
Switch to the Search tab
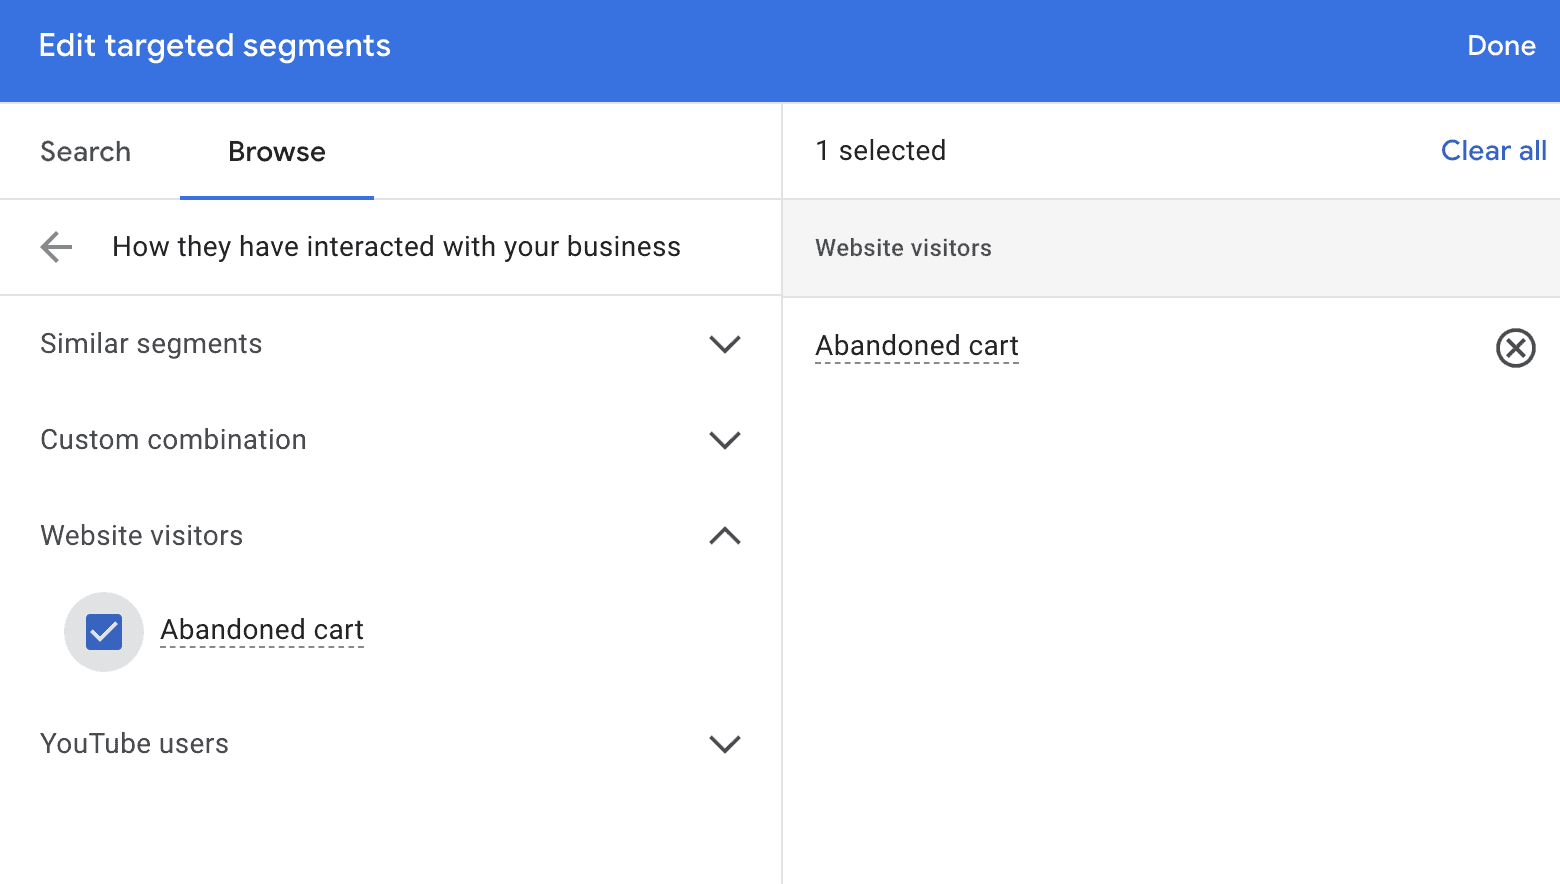(86, 152)
